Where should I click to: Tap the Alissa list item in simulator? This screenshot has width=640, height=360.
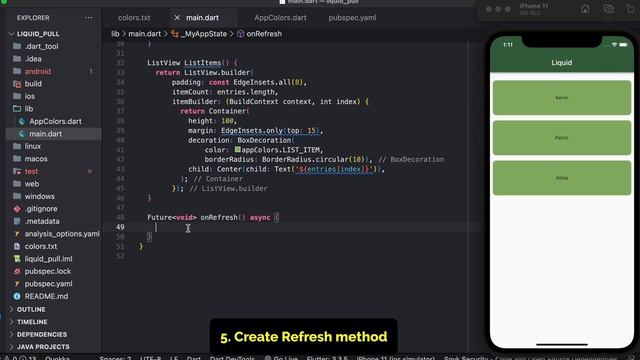coord(562,178)
